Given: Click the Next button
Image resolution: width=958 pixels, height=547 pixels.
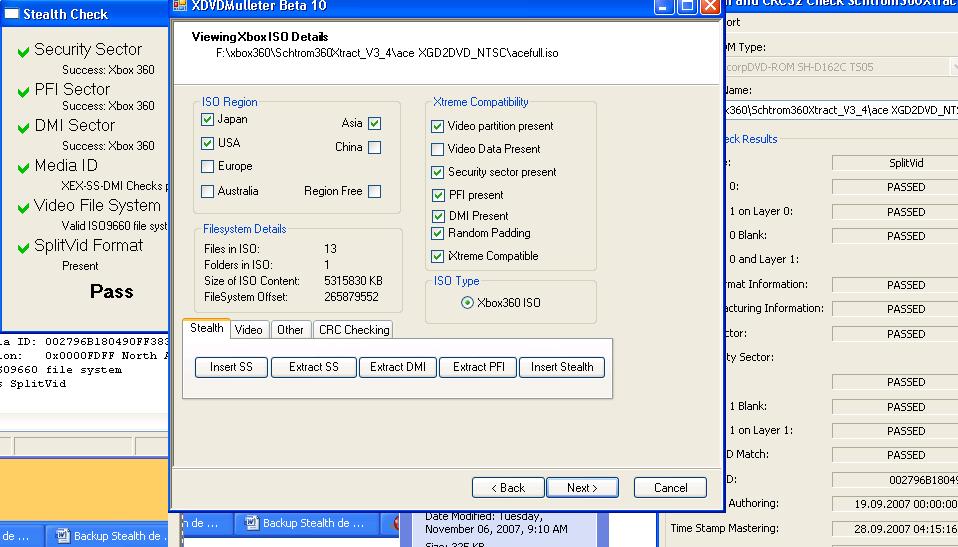Looking at the screenshot, I should [x=582, y=488].
